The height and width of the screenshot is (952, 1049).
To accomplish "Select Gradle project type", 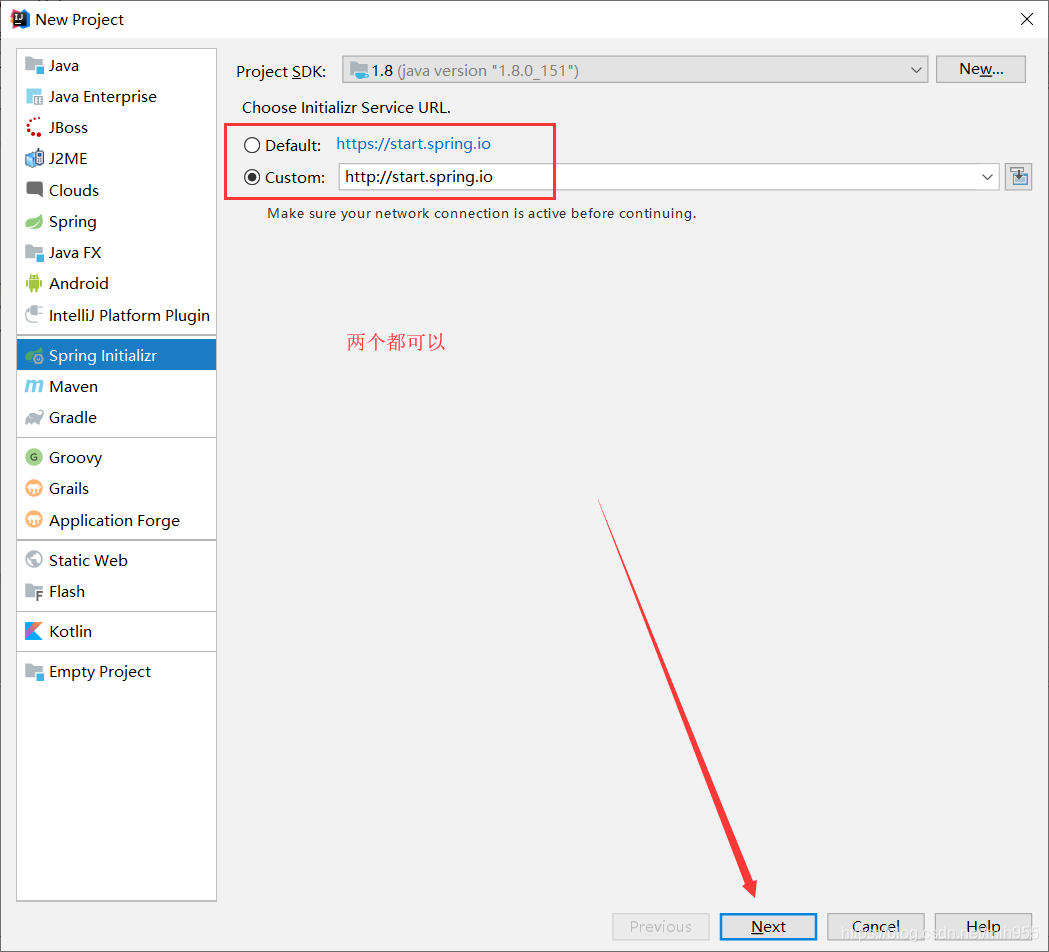I will [116, 417].
